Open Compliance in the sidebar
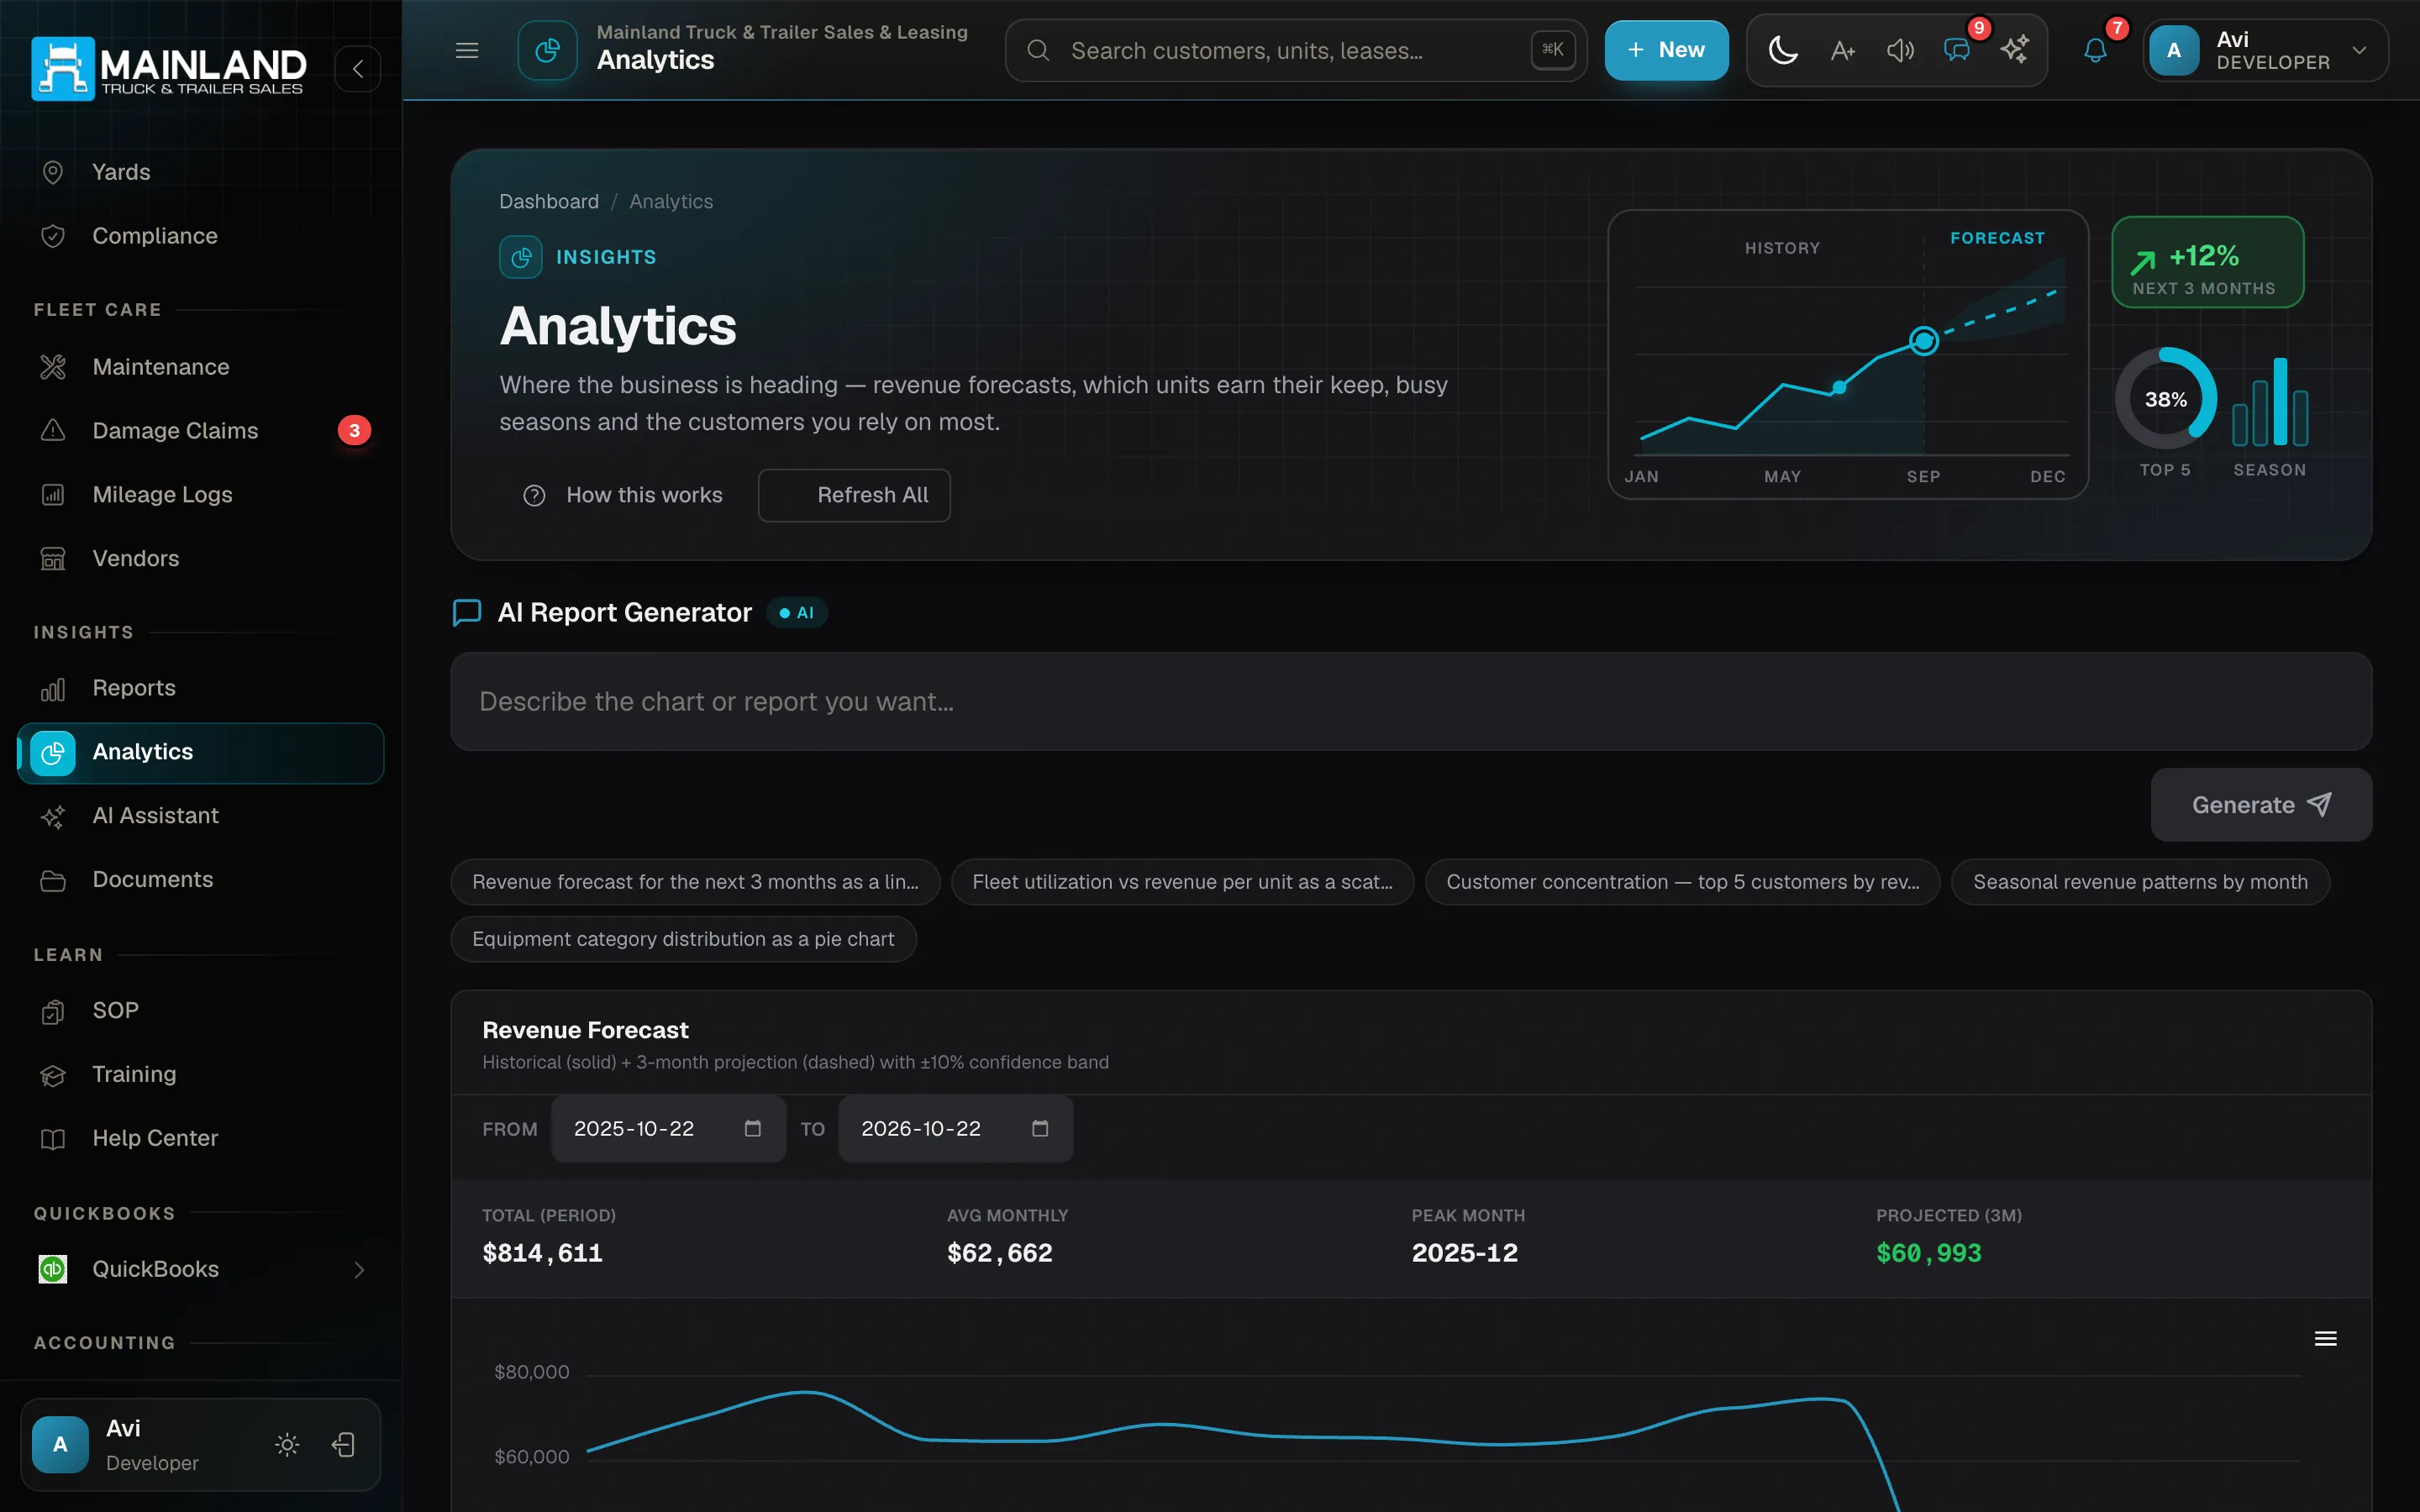 pyautogui.click(x=200, y=236)
